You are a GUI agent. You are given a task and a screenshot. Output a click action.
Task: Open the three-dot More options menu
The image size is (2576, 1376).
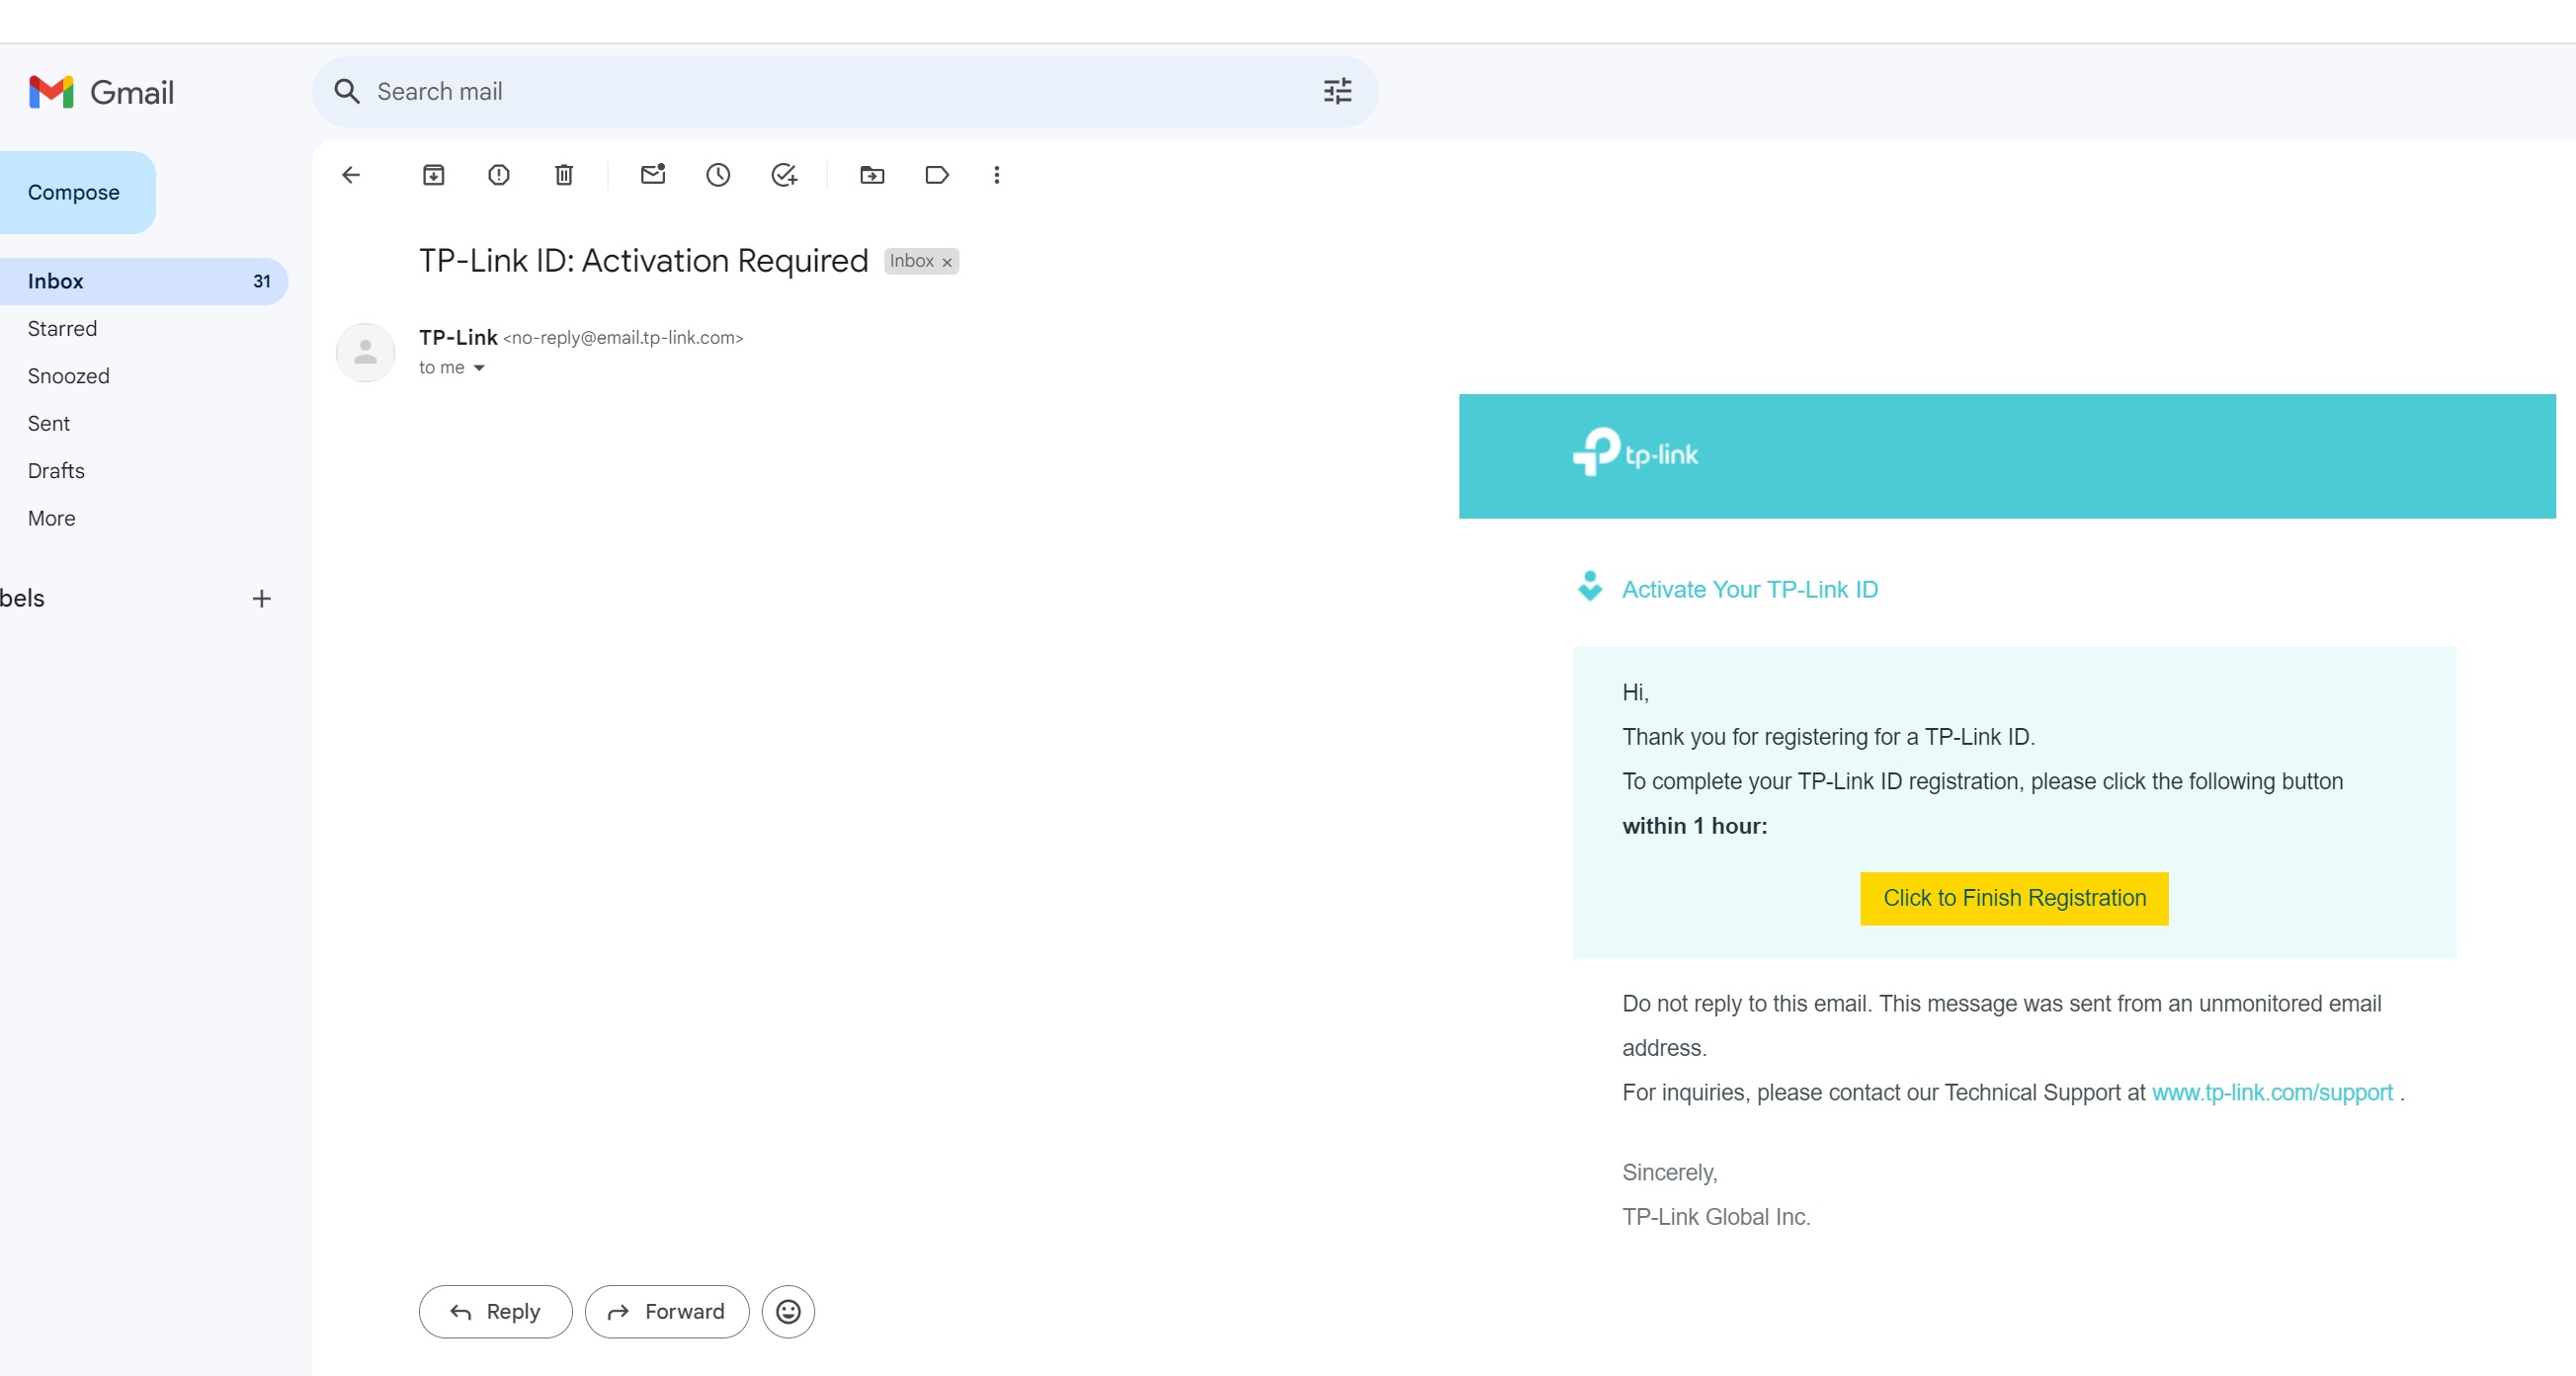(x=996, y=175)
